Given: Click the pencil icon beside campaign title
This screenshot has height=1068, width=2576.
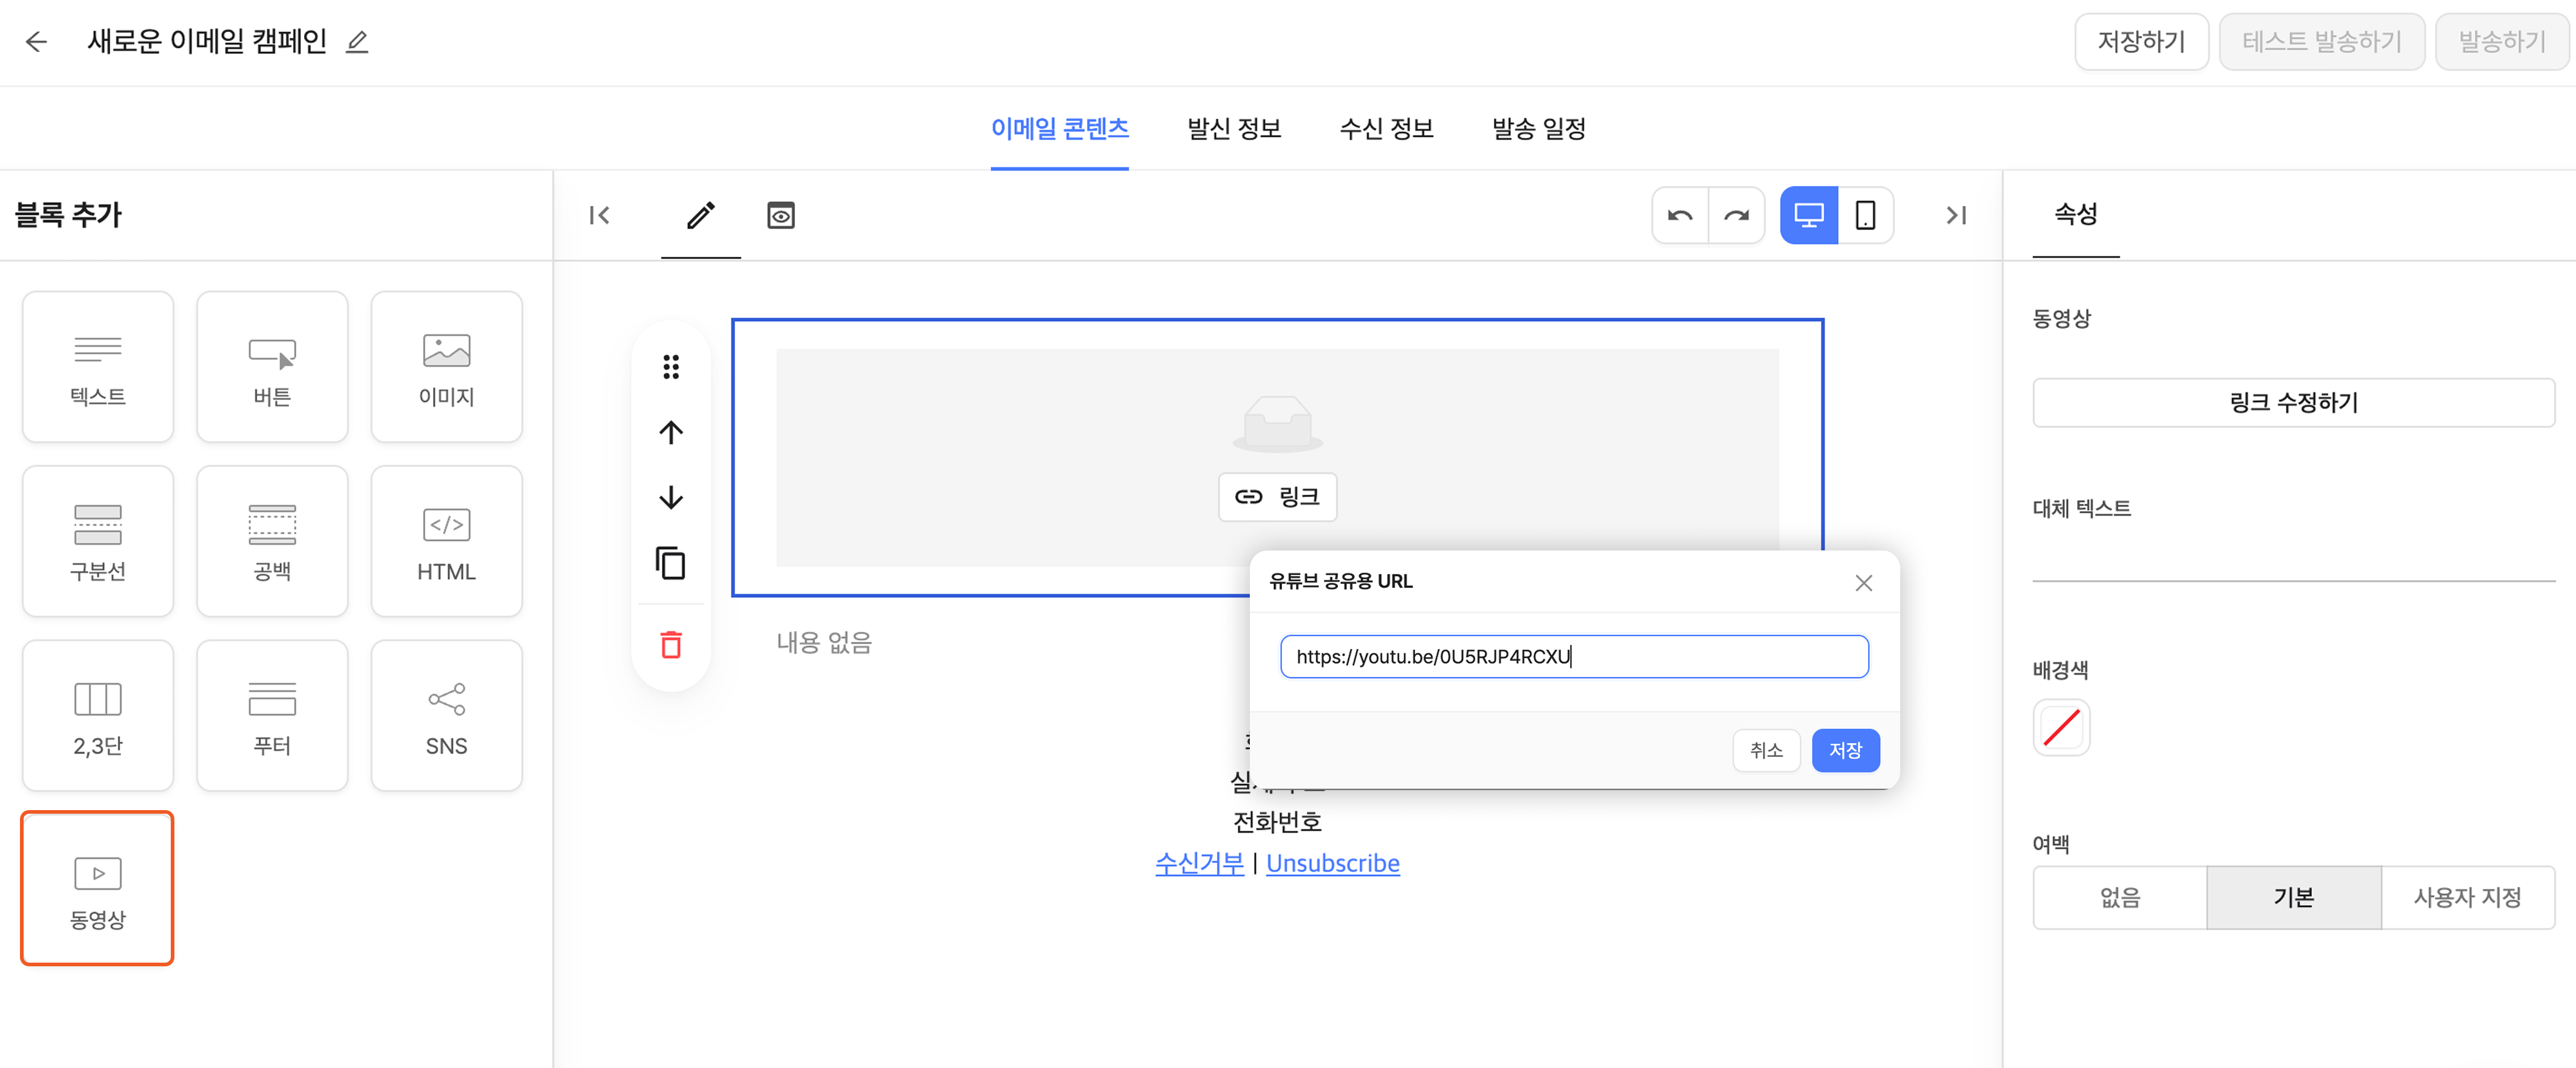Looking at the screenshot, I should coord(357,42).
